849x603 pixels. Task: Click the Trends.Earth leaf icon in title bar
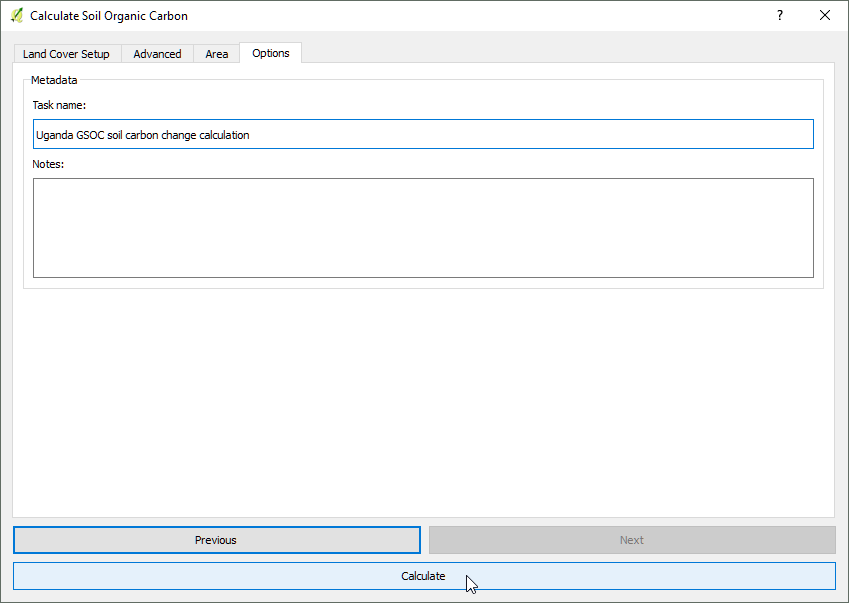click(16, 16)
